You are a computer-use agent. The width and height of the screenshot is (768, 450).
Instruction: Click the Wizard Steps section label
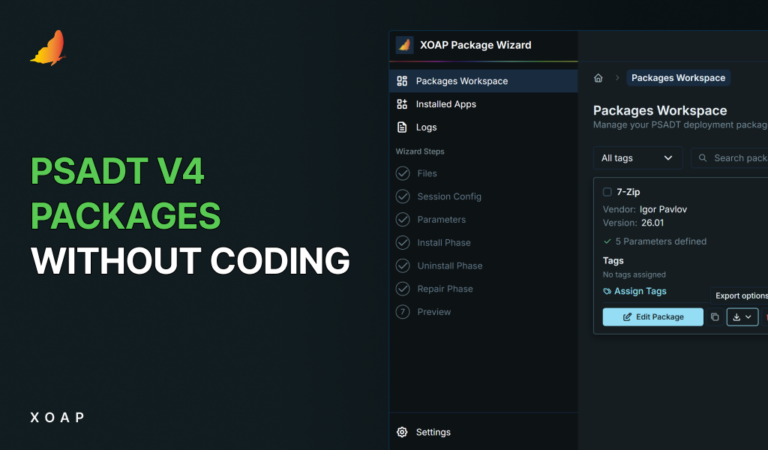[x=420, y=151]
